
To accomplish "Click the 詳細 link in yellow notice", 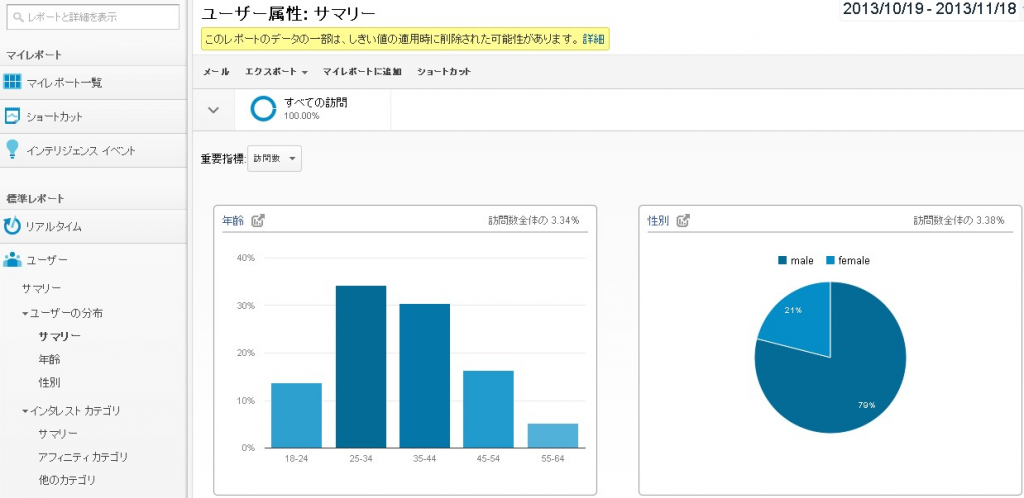I will tap(594, 39).
